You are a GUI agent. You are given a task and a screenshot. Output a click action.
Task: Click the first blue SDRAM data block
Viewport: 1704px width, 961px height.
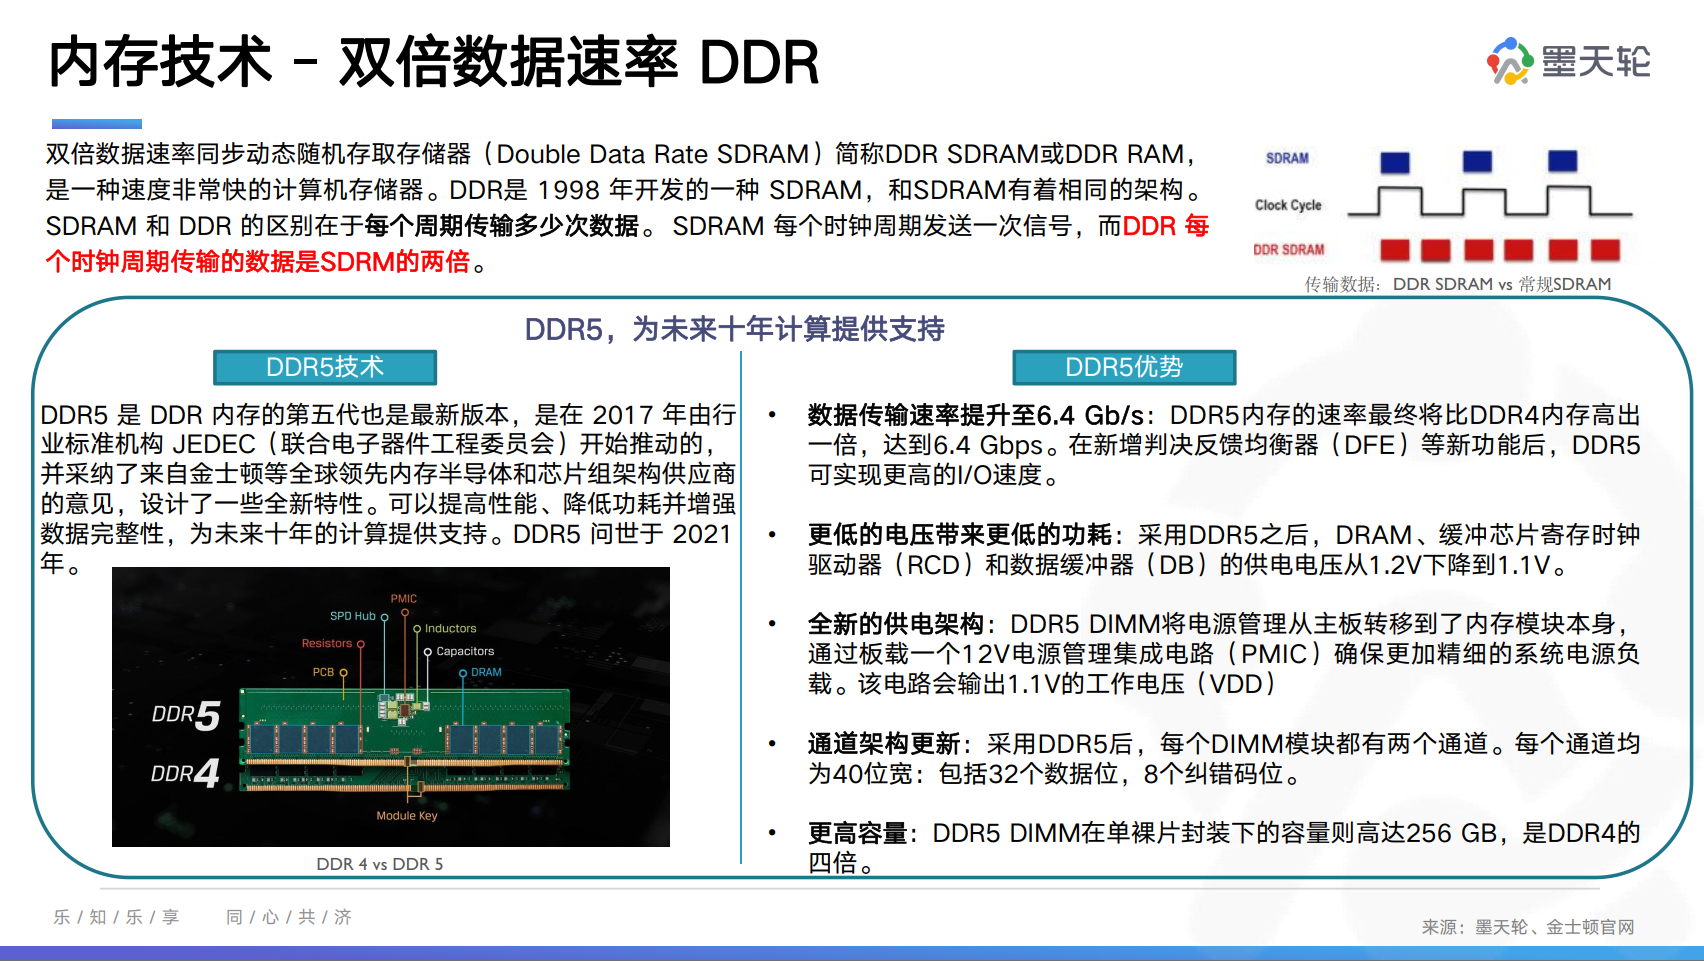point(1394,162)
